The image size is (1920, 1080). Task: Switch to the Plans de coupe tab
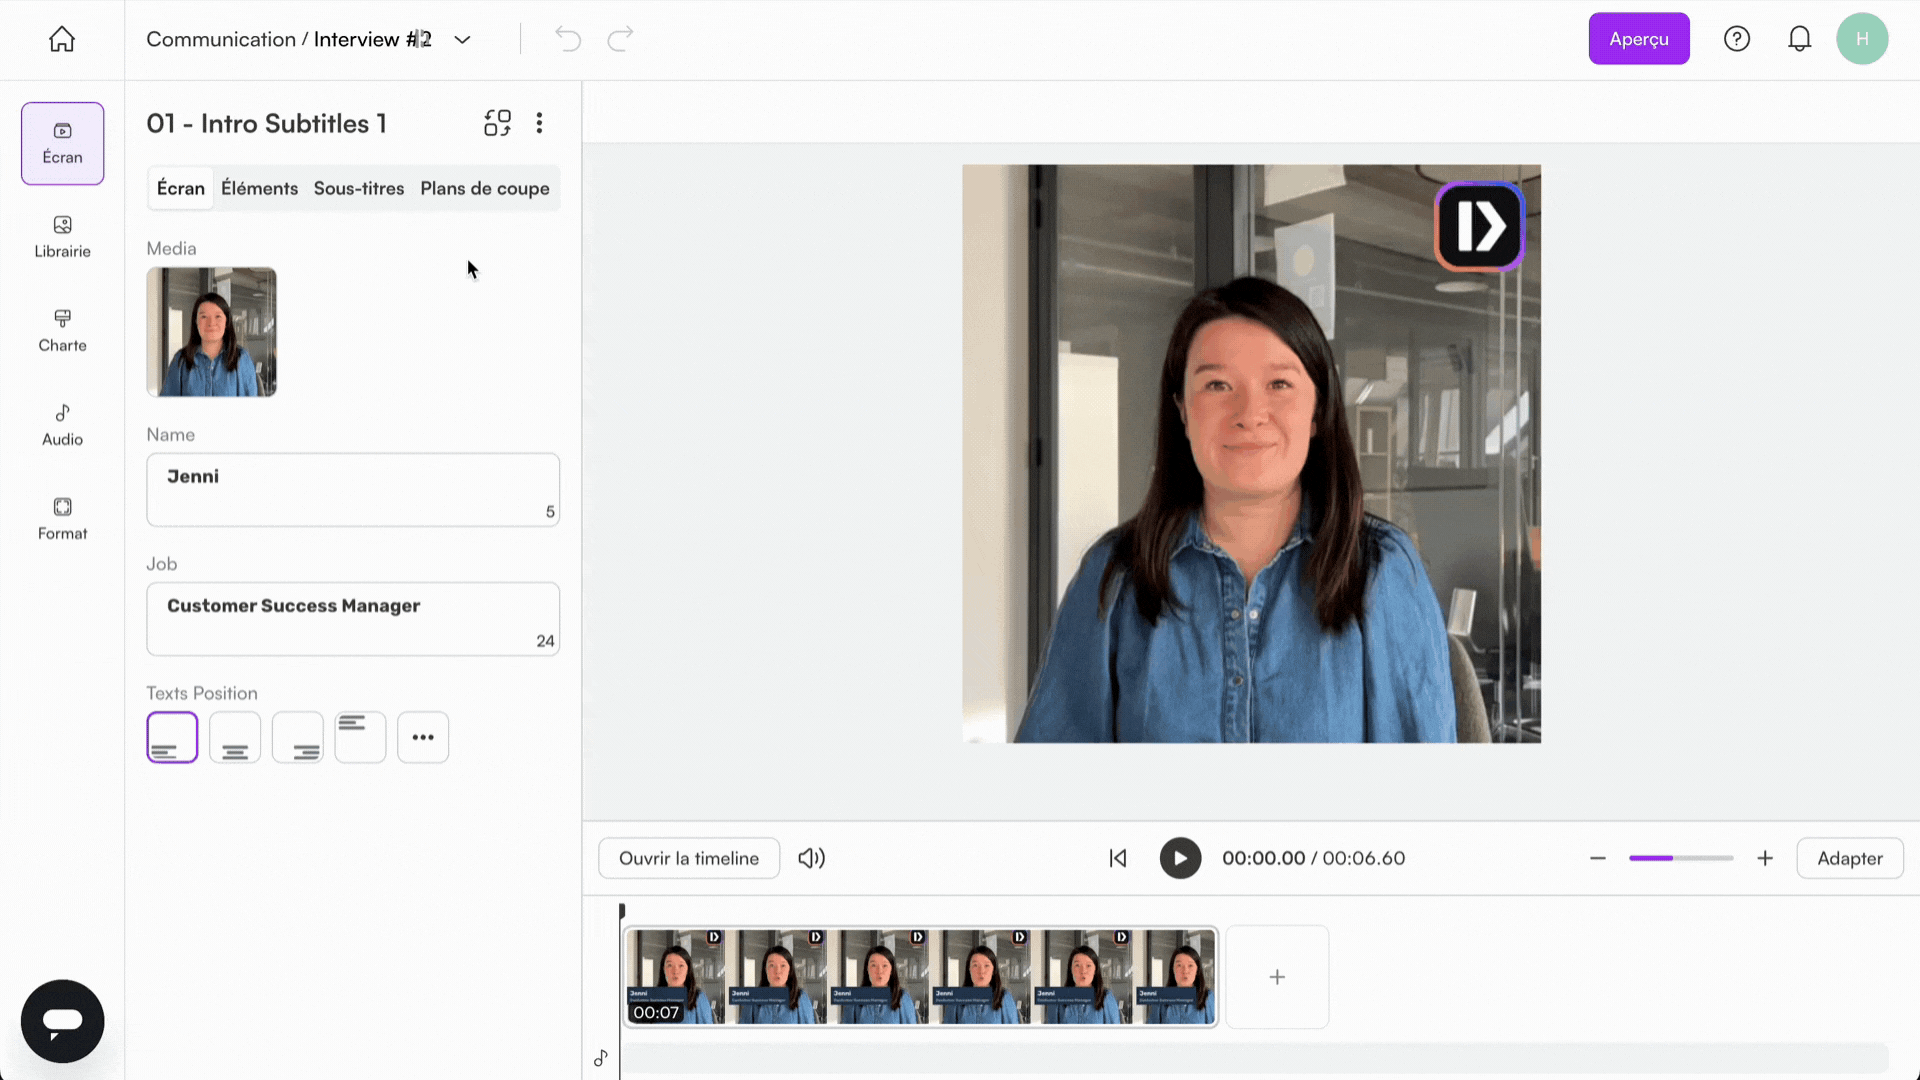484,188
